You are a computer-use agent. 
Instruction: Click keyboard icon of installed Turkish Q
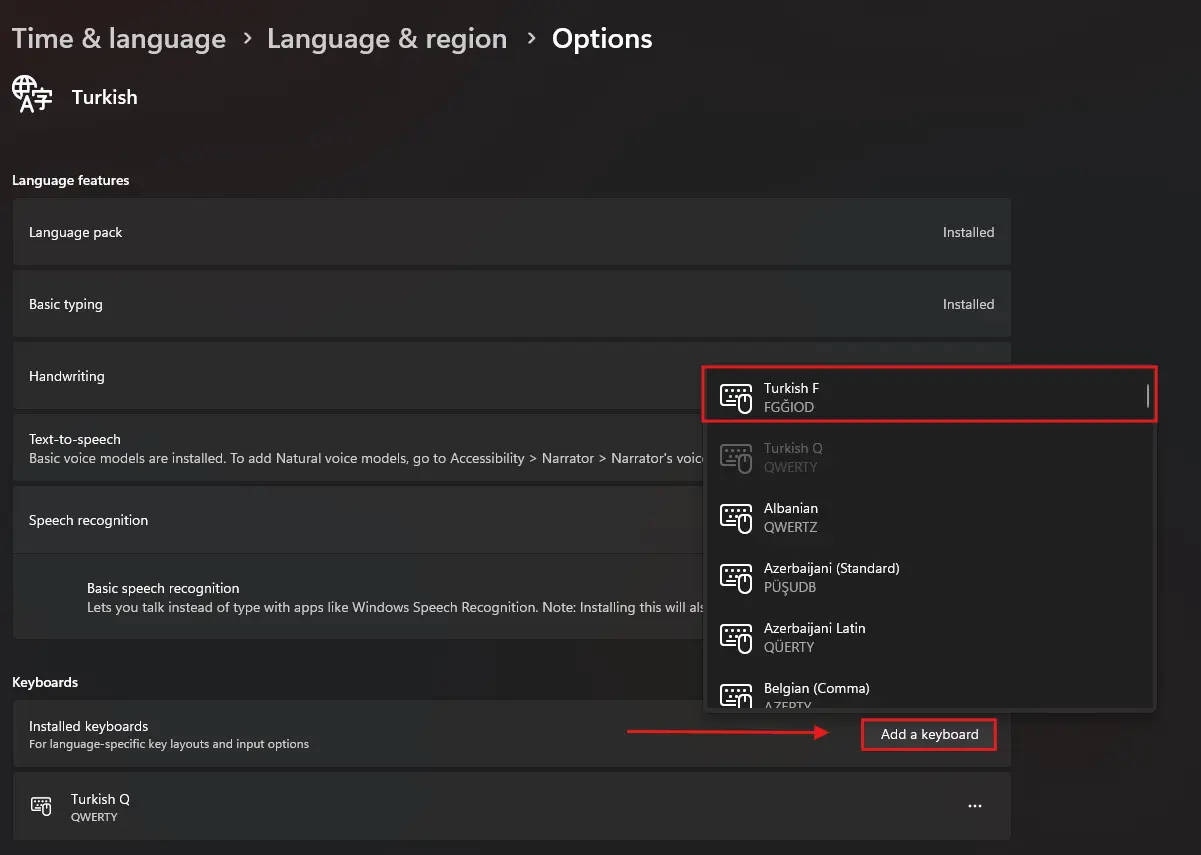pyautogui.click(x=41, y=806)
